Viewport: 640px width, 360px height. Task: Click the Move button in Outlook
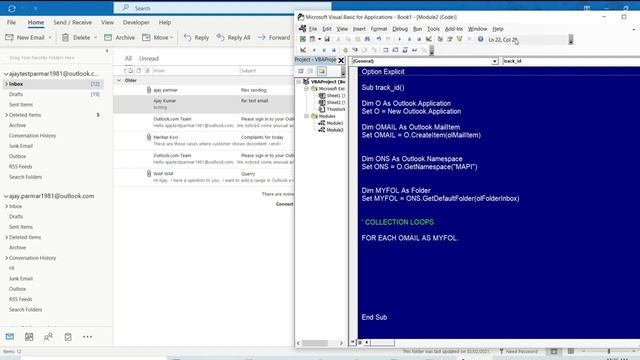point(156,38)
